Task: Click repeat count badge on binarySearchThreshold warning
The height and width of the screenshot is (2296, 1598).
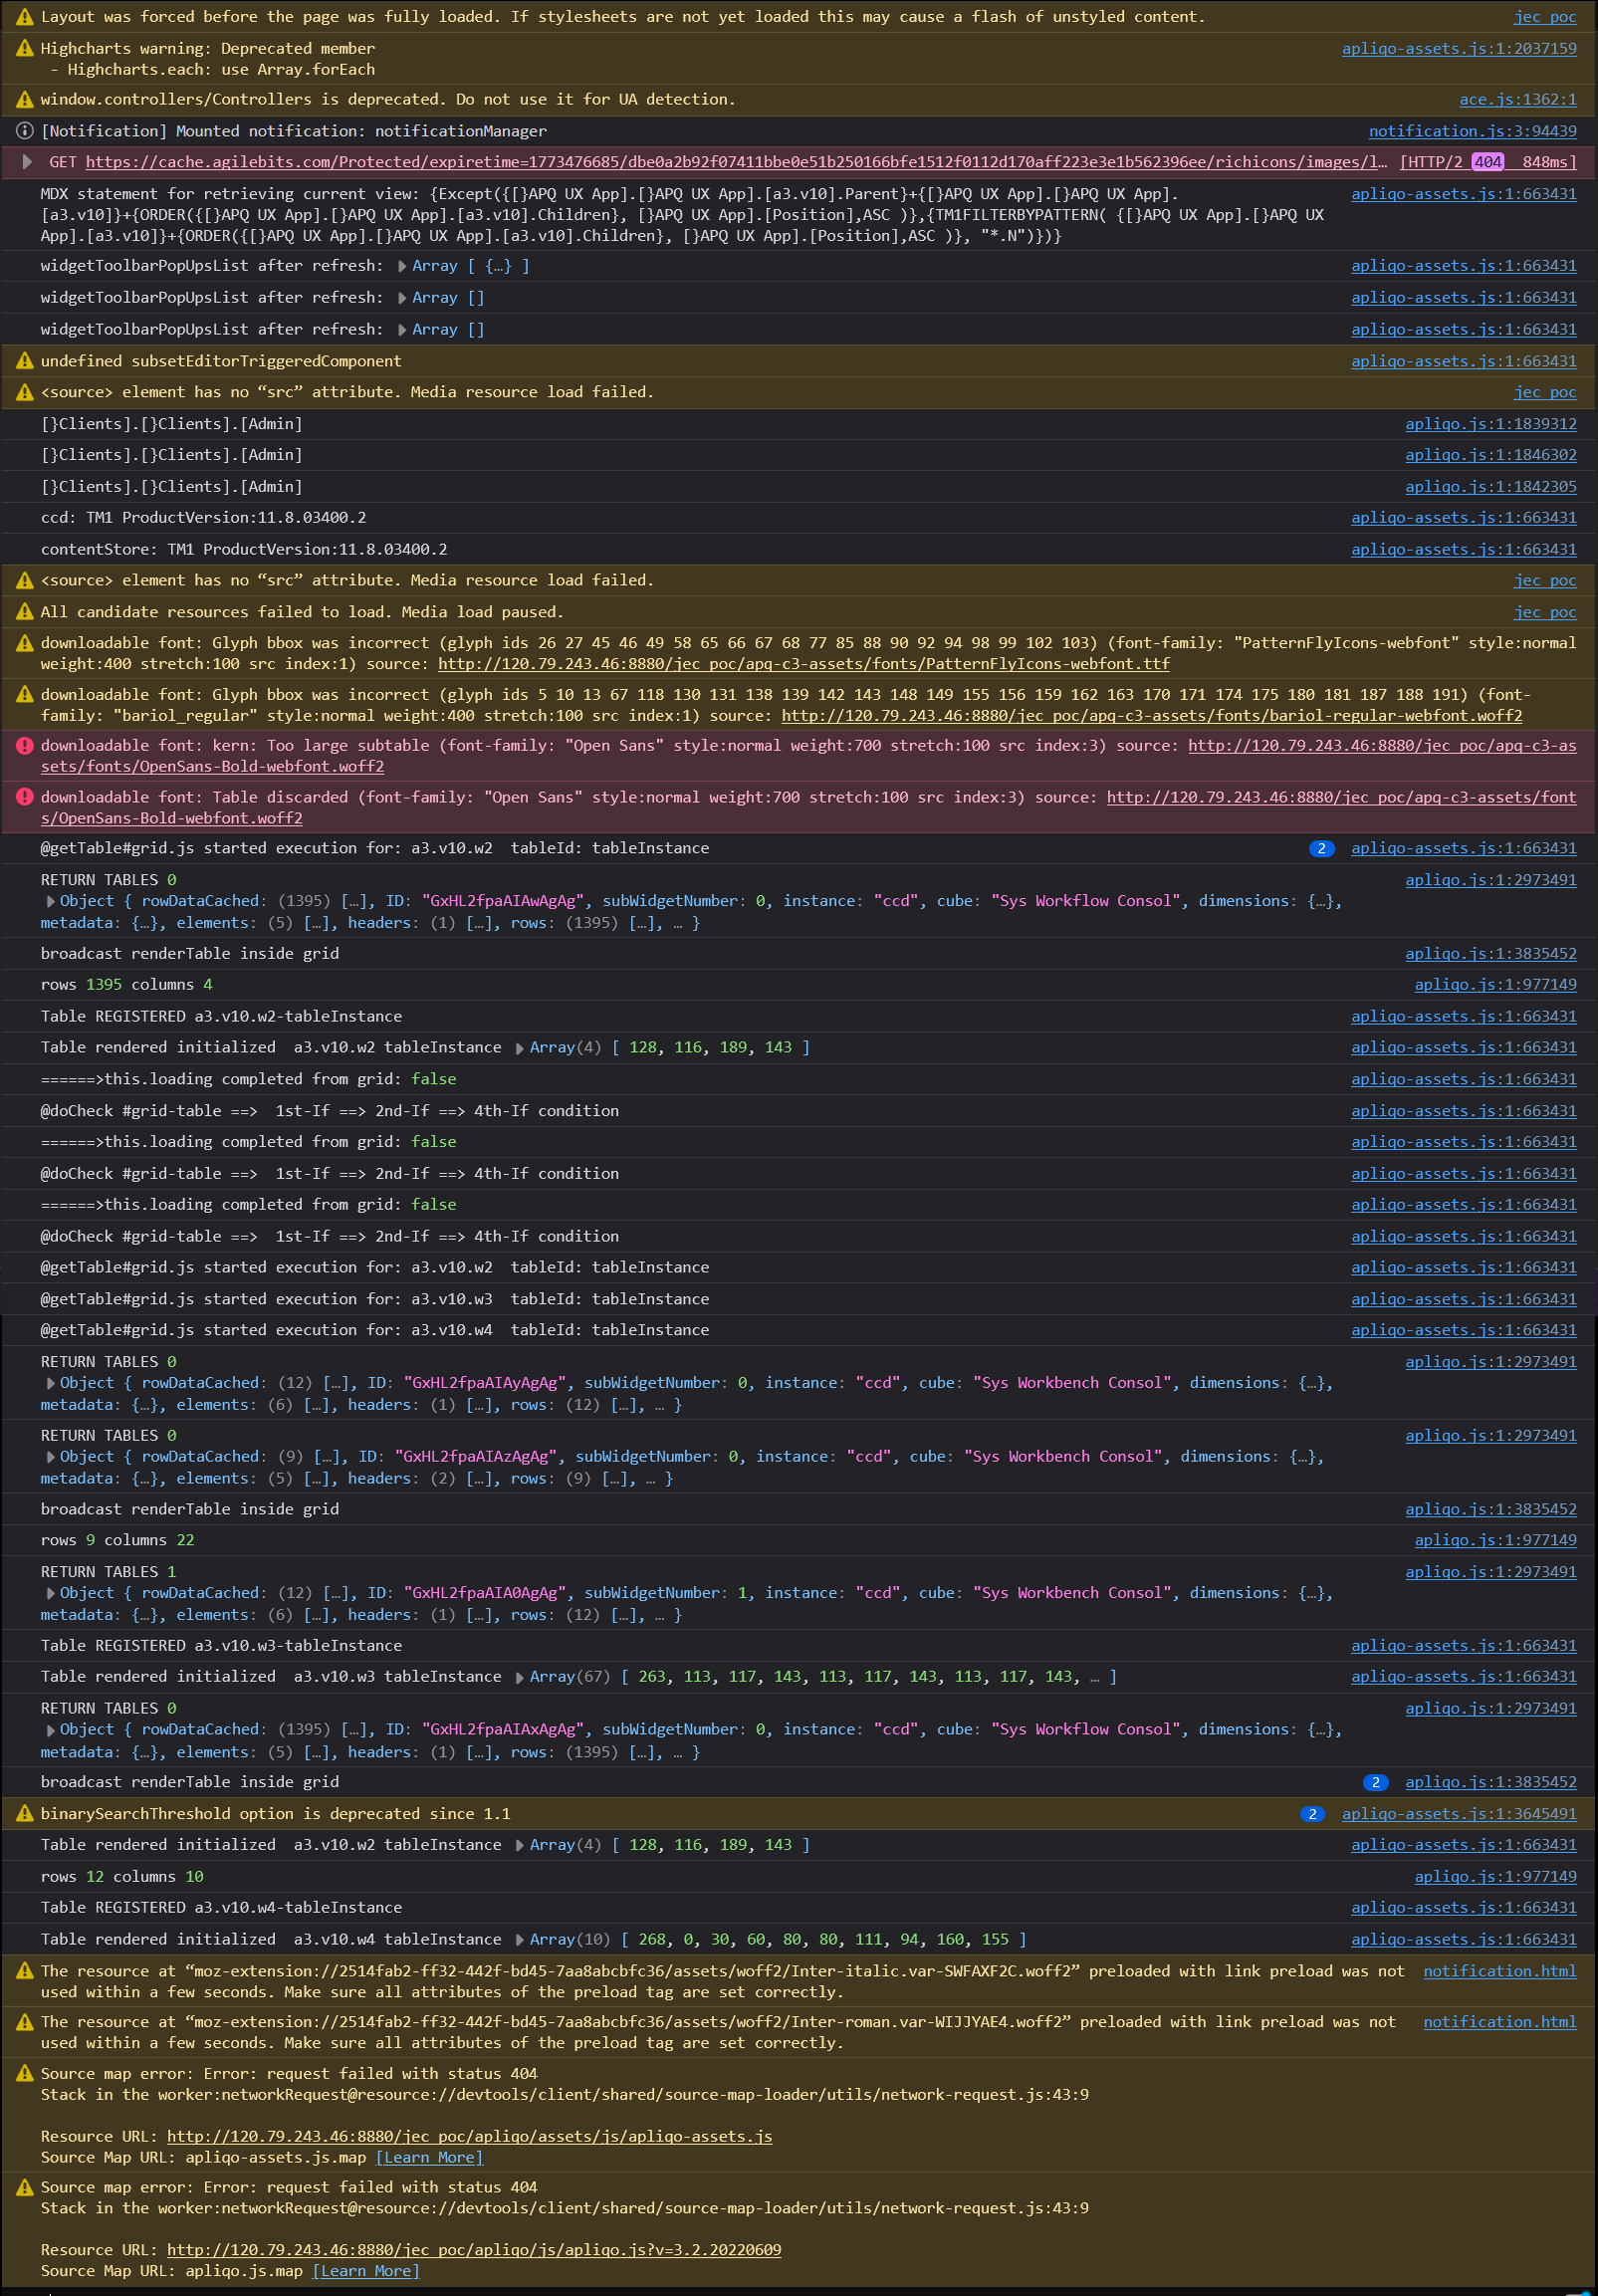Action: click(1312, 1813)
